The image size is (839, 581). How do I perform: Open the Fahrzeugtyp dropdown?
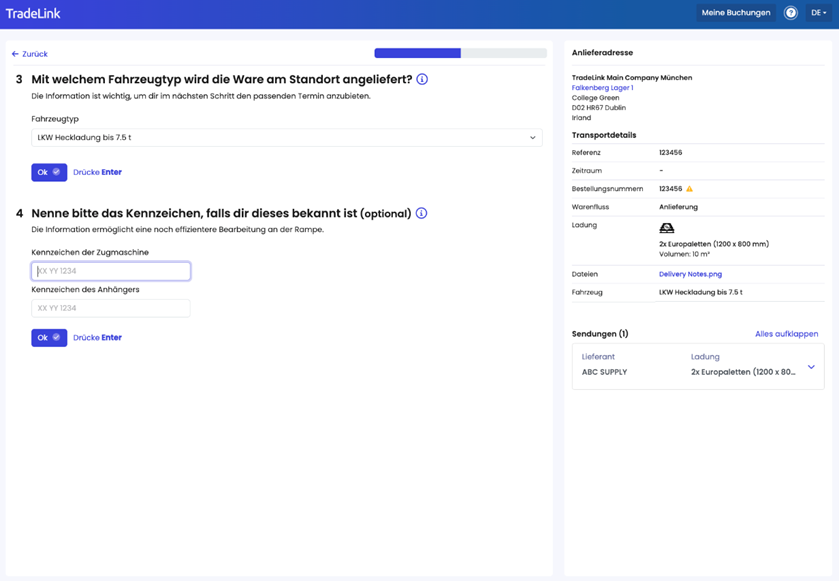tap(286, 138)
